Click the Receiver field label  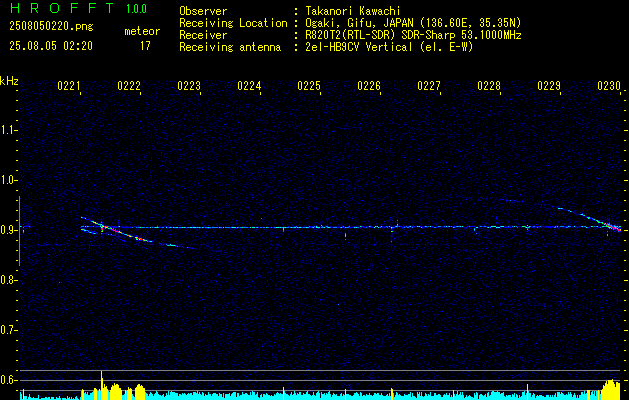(203, 35)
